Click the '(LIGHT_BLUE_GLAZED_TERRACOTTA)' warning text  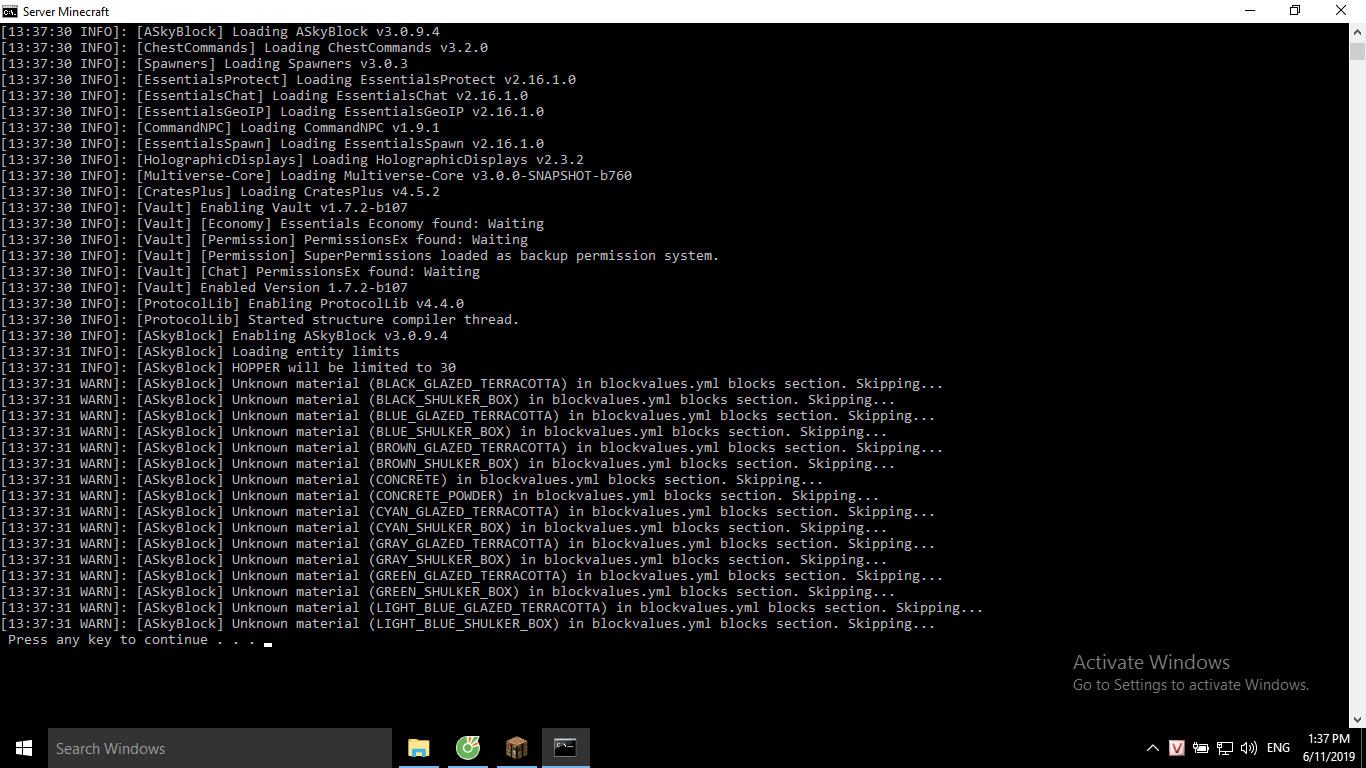tap(488, 608)
